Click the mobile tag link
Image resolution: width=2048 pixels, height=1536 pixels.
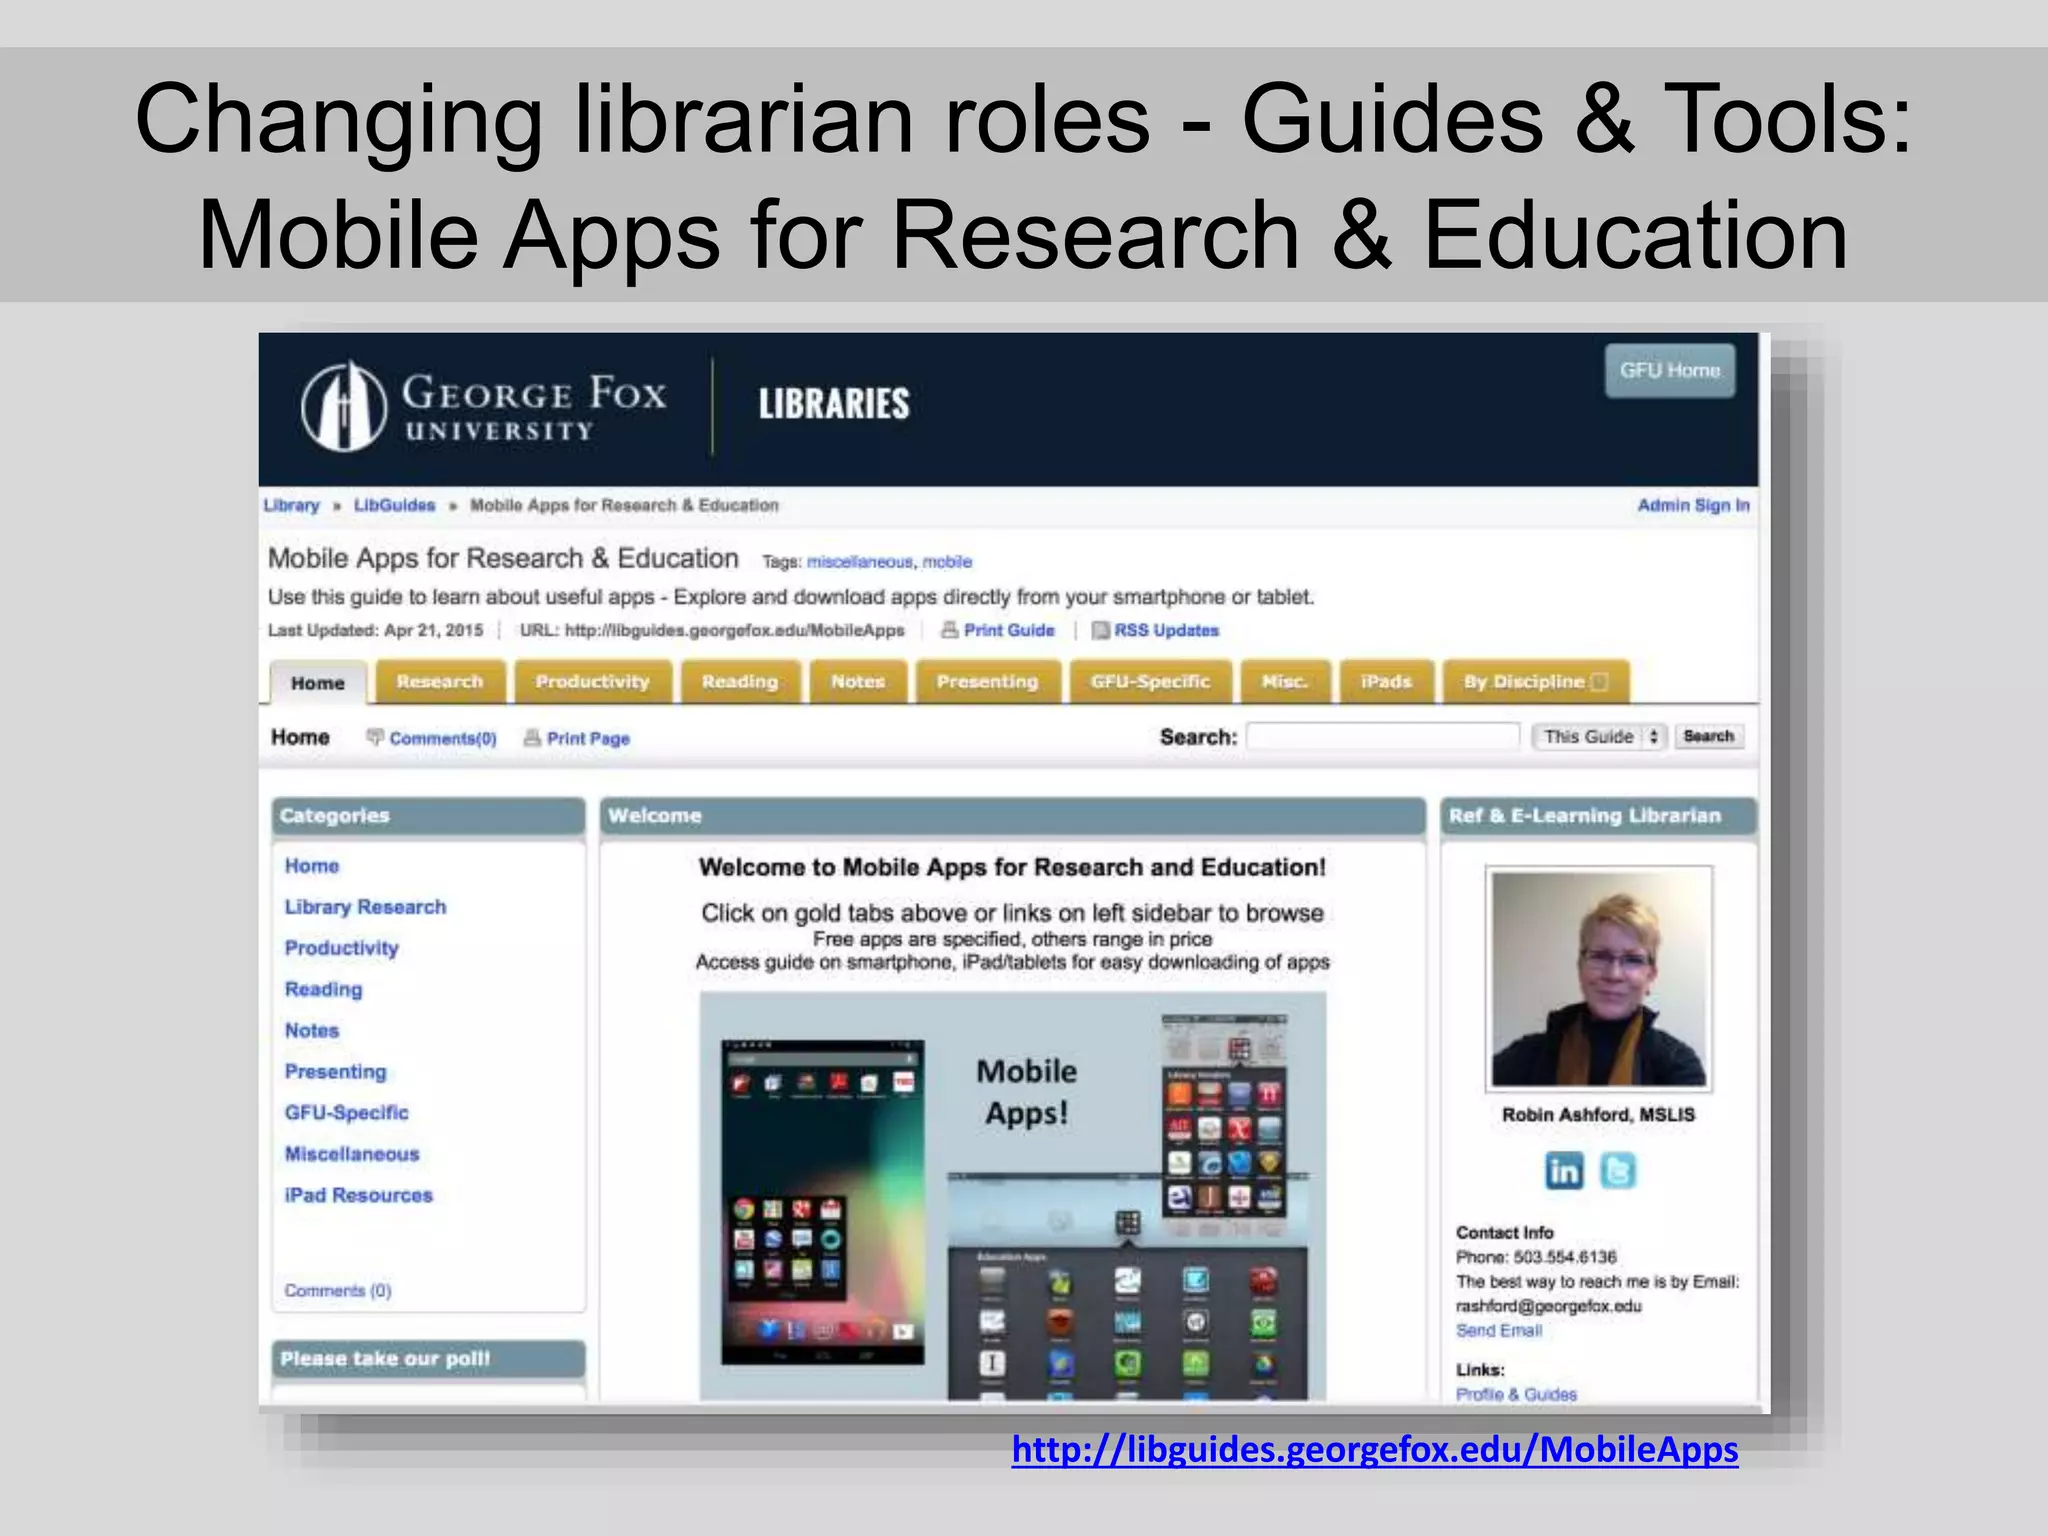click(947, 562)
